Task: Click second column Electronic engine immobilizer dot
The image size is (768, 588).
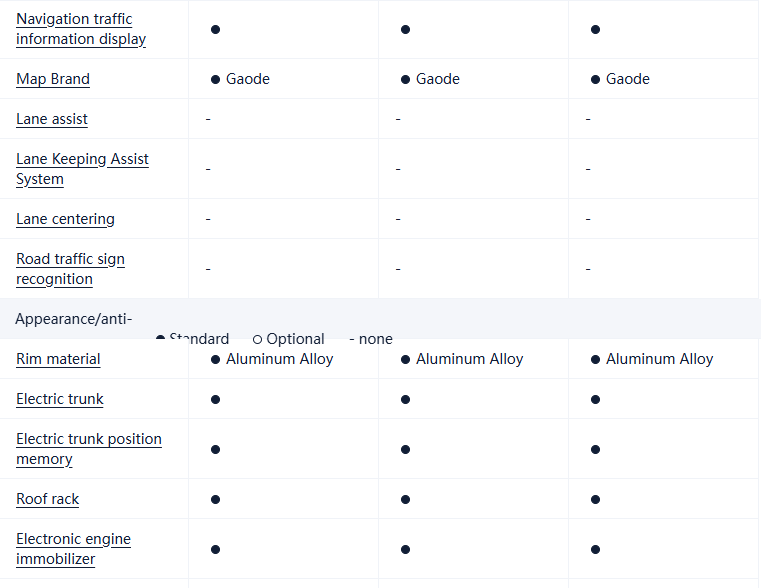Action: [x=405, y=549]
